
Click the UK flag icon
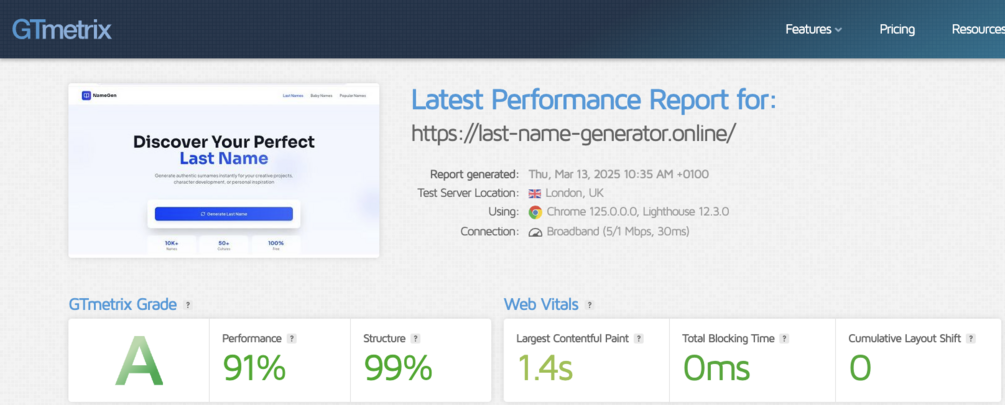coord(535,194)
